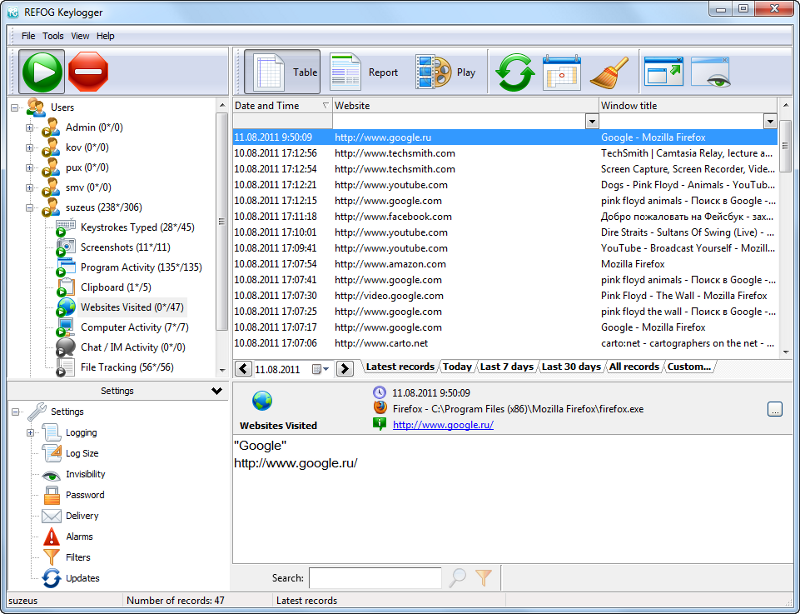Click the red Stop monitoring button
This screenshot has height=614, width=800.
88,72
